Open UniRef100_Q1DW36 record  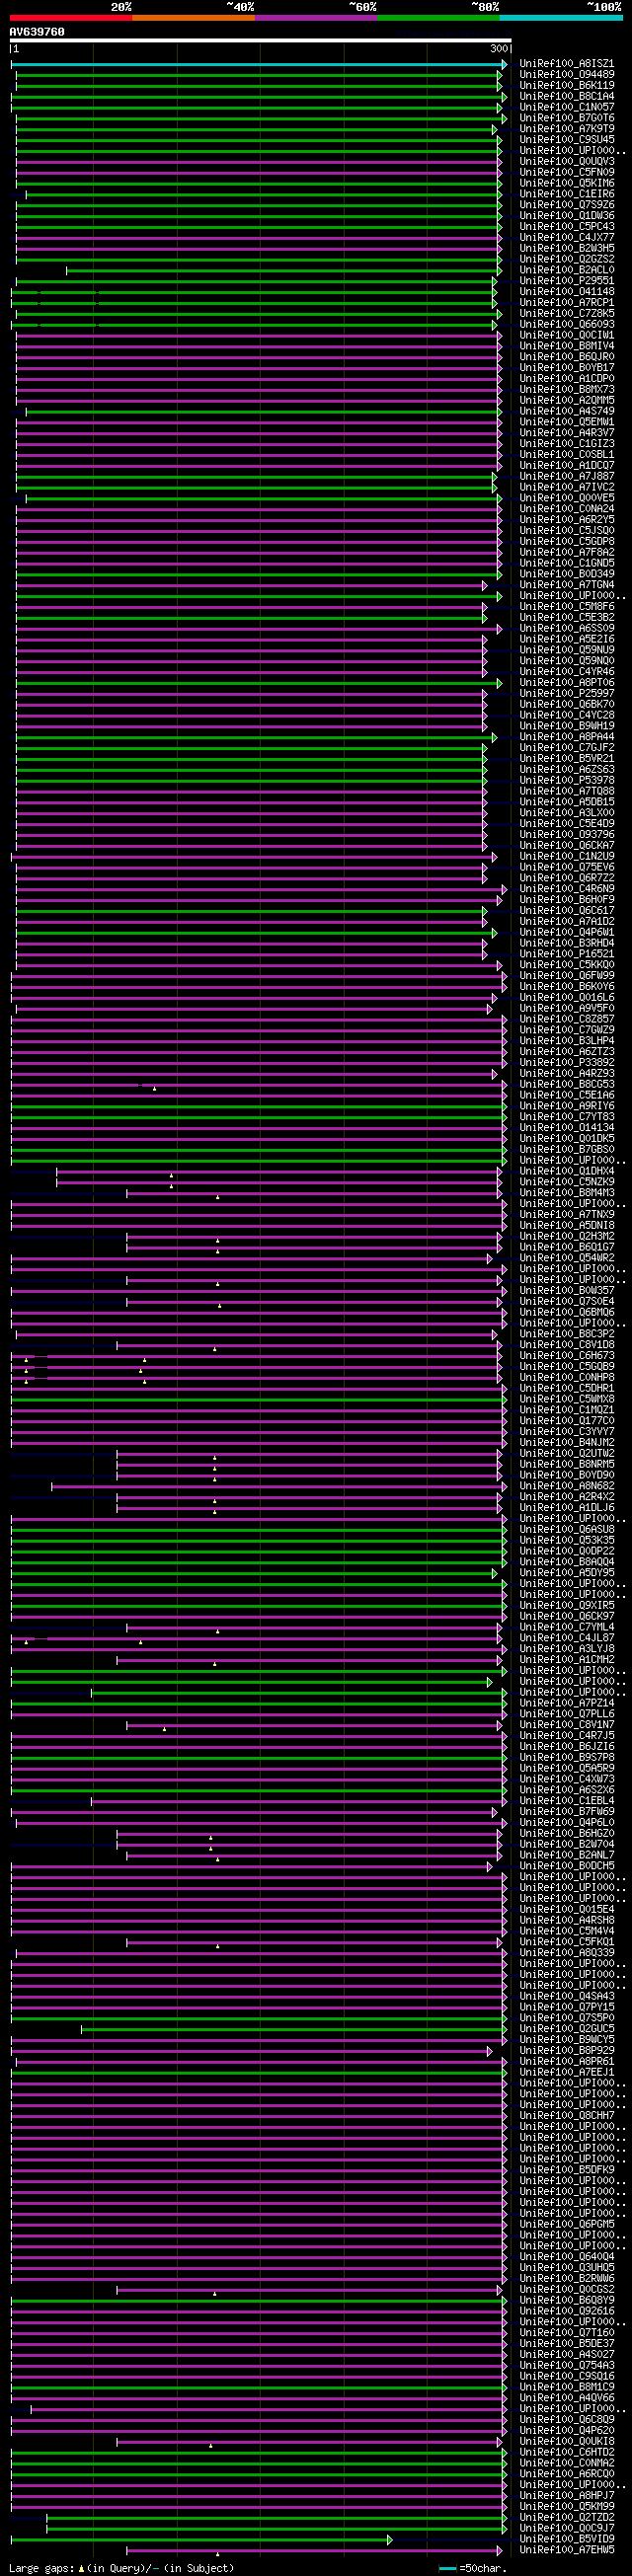[567, 216]
